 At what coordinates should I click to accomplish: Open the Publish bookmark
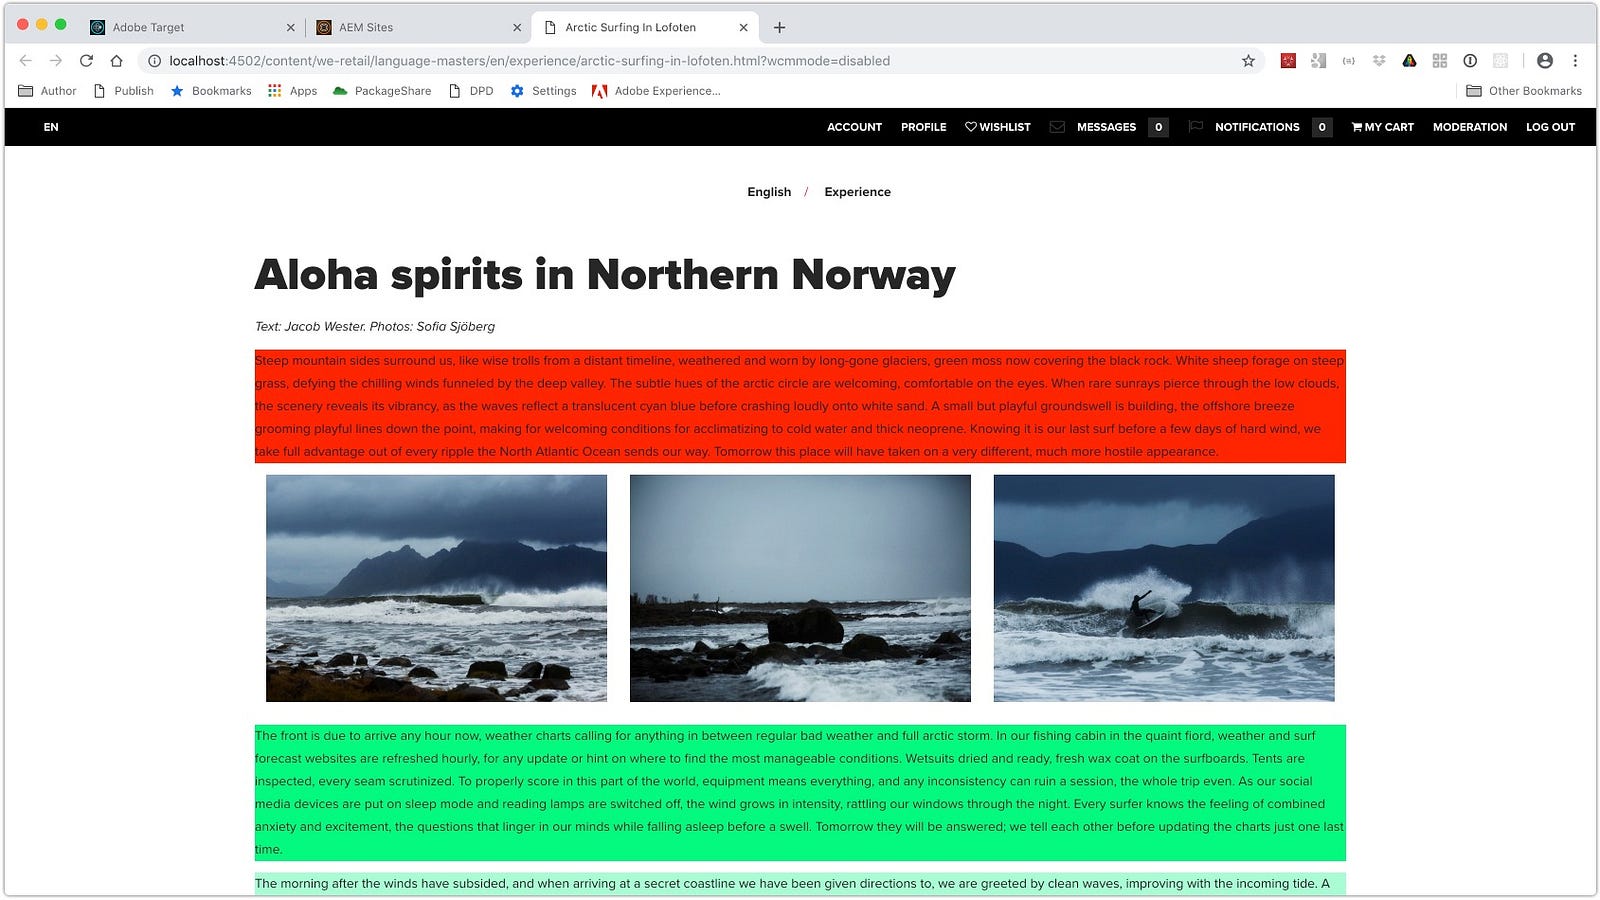click(x=123, y=91)
